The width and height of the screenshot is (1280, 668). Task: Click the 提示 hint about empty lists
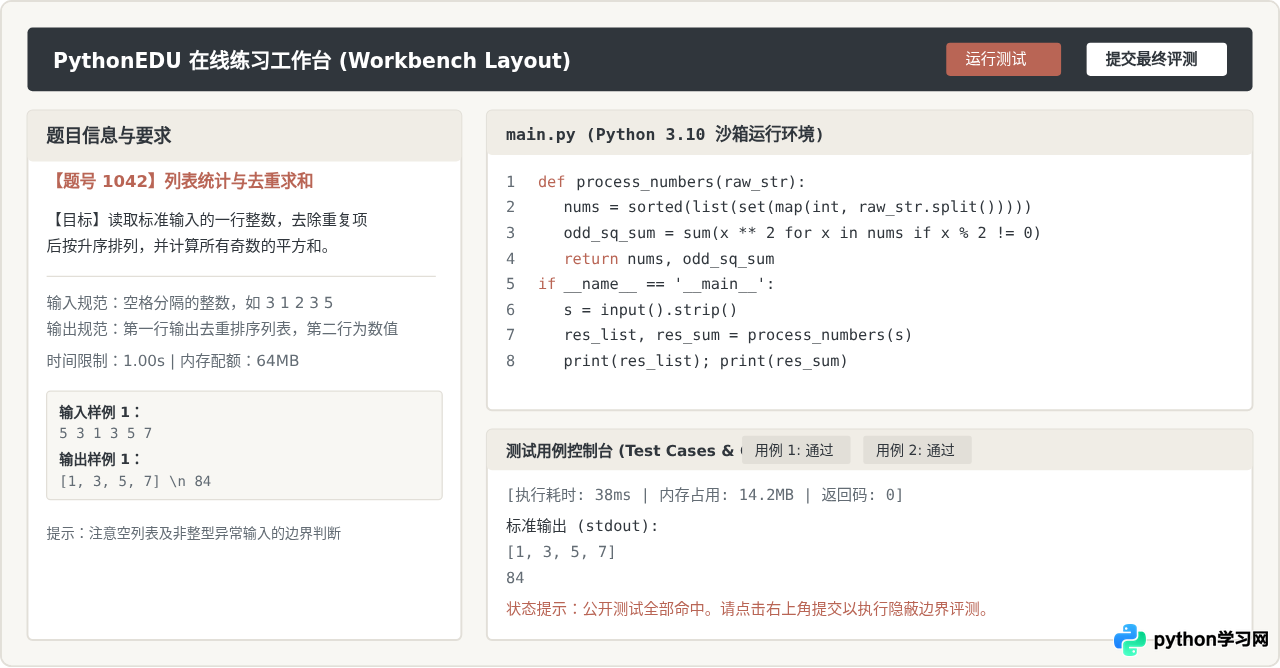194,534
